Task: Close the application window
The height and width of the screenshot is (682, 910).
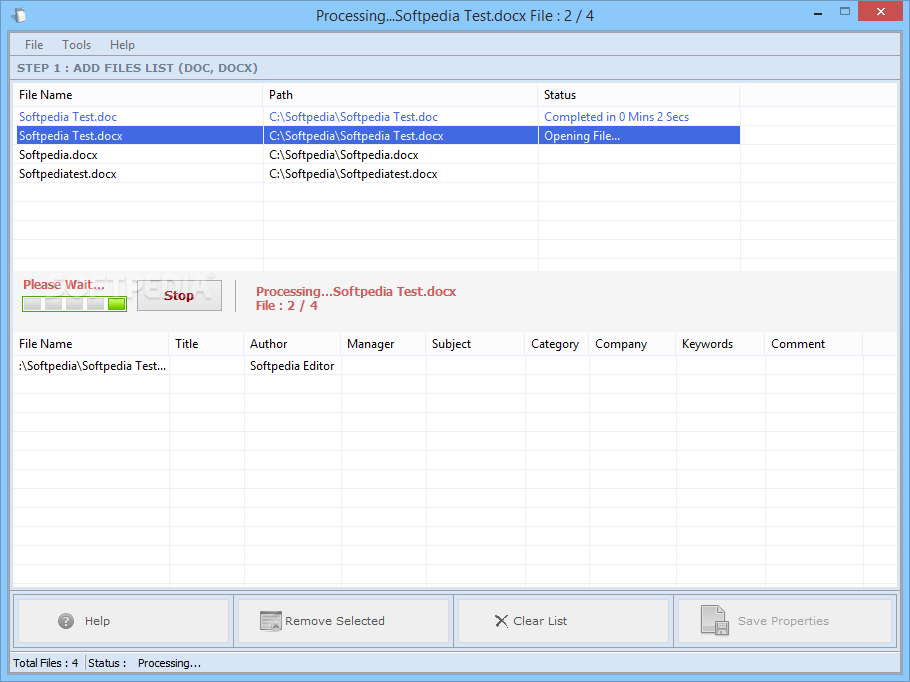Action: [x=880, y=11]
